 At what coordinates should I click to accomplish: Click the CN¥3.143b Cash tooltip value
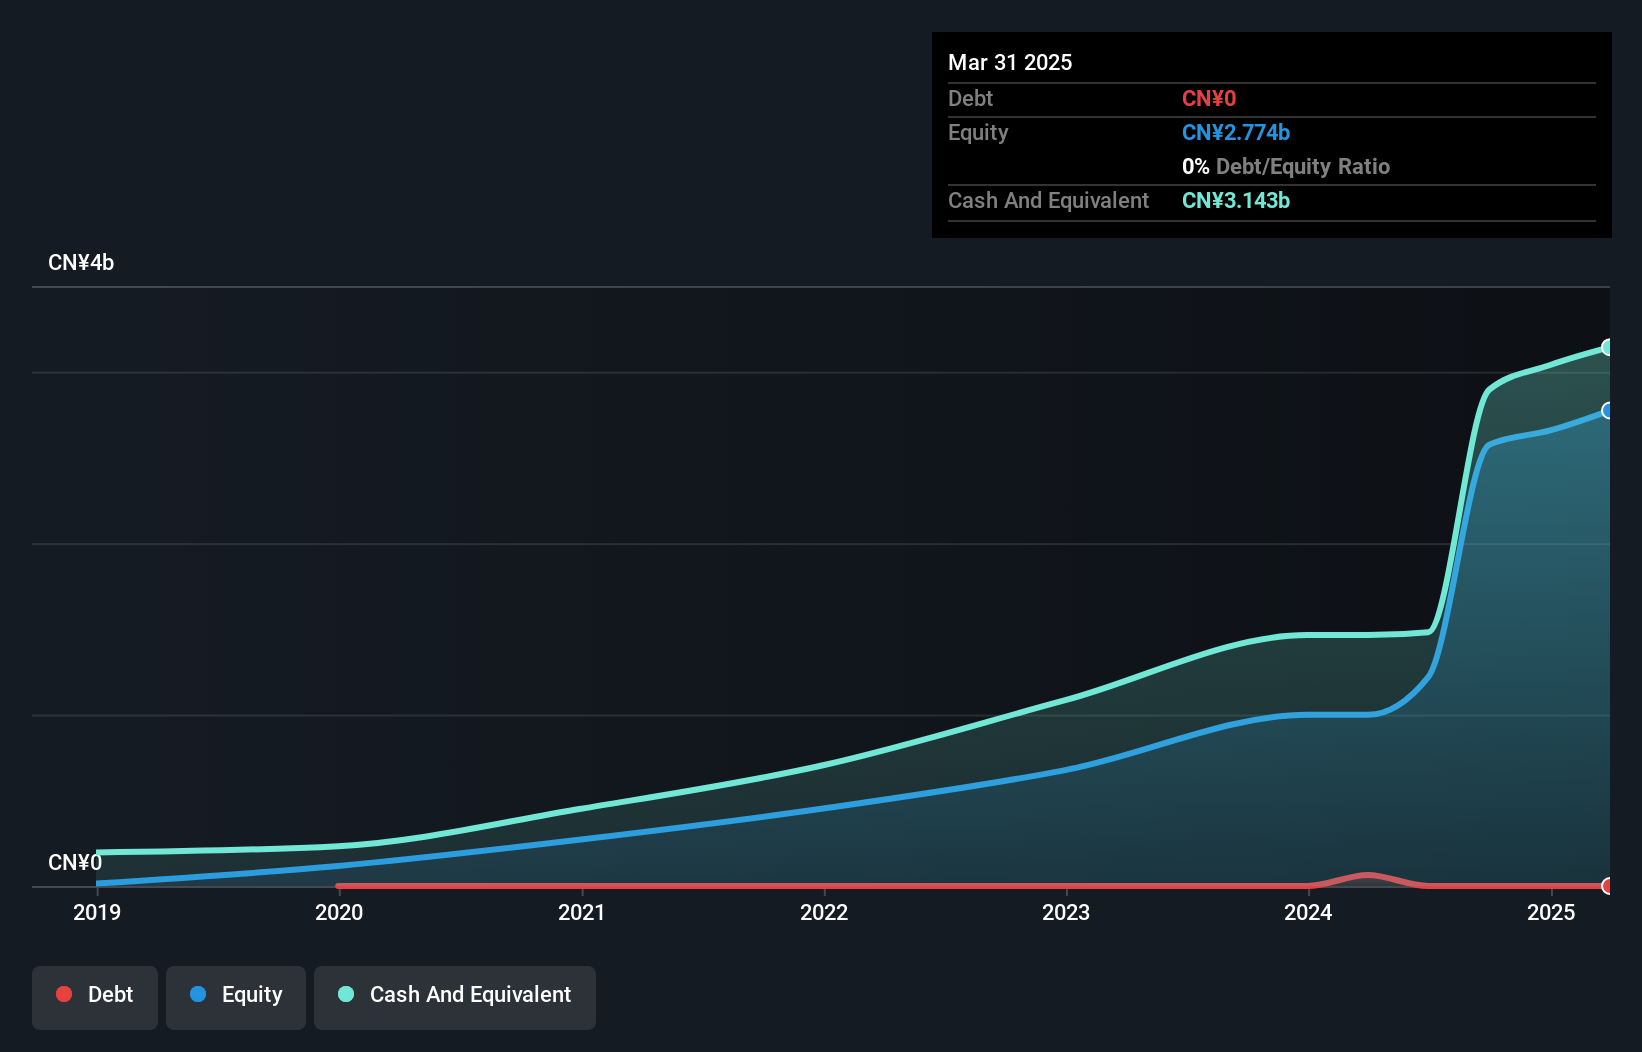pos(1236,201)
